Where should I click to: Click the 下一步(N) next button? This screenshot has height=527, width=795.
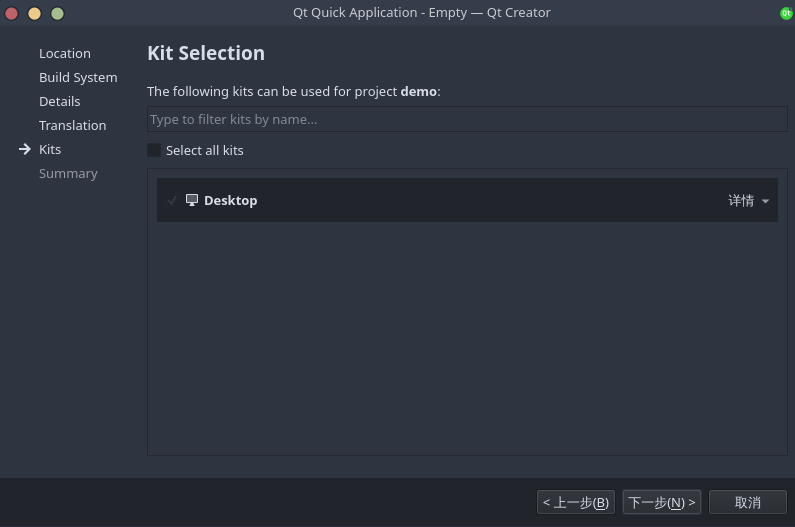click(662, 502)
